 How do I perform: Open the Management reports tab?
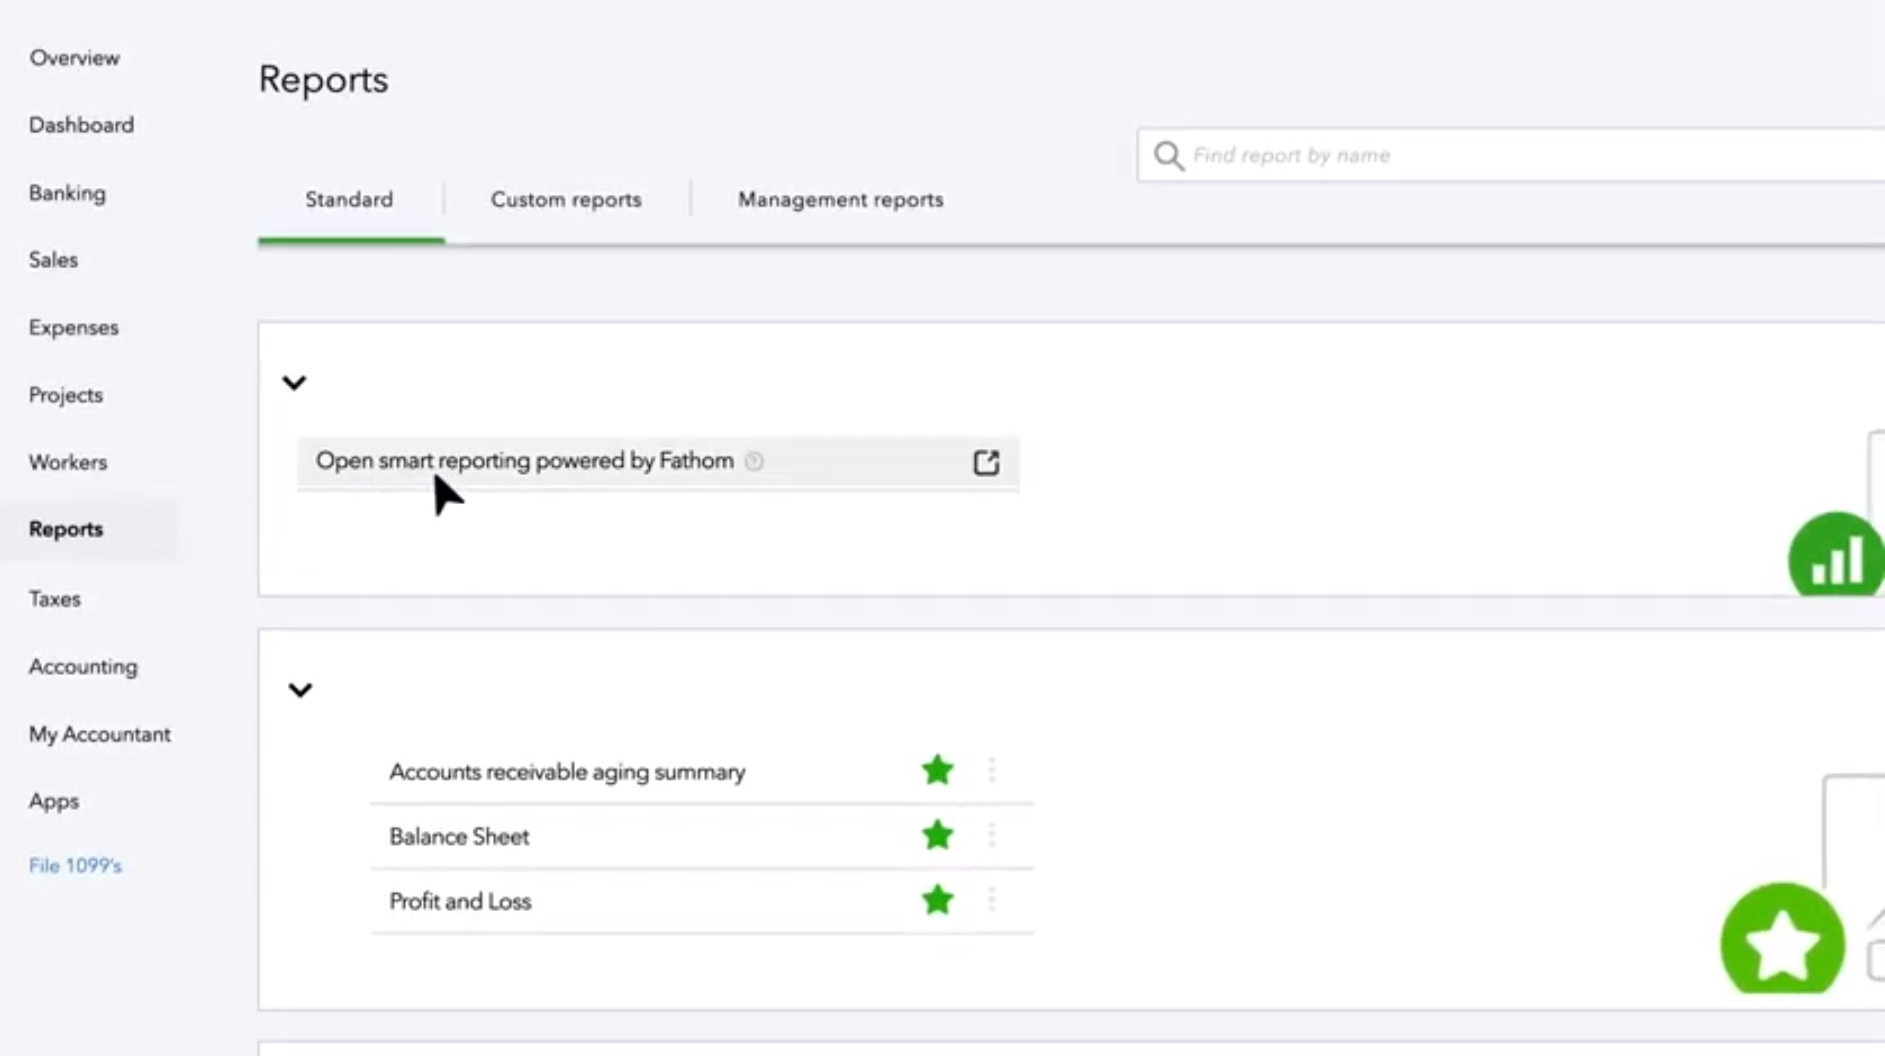click(840, 200)
